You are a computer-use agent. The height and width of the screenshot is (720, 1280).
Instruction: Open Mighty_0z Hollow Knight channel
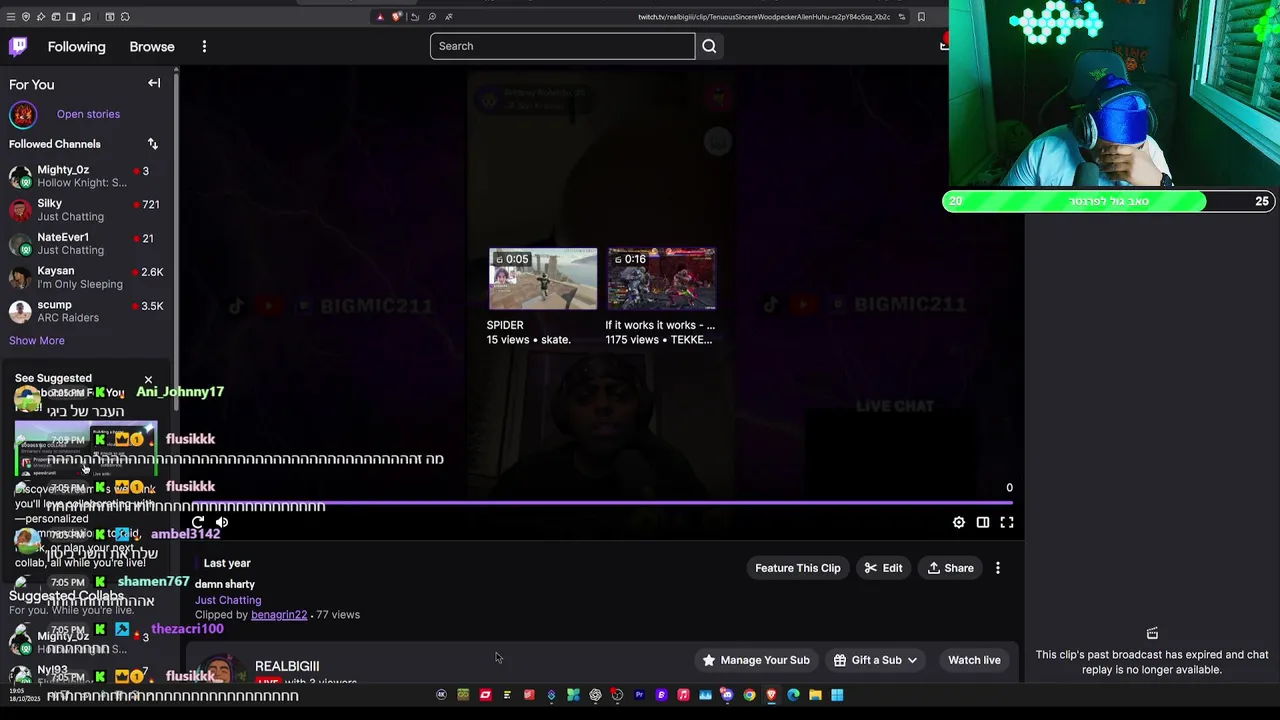(x=87, y=176)
